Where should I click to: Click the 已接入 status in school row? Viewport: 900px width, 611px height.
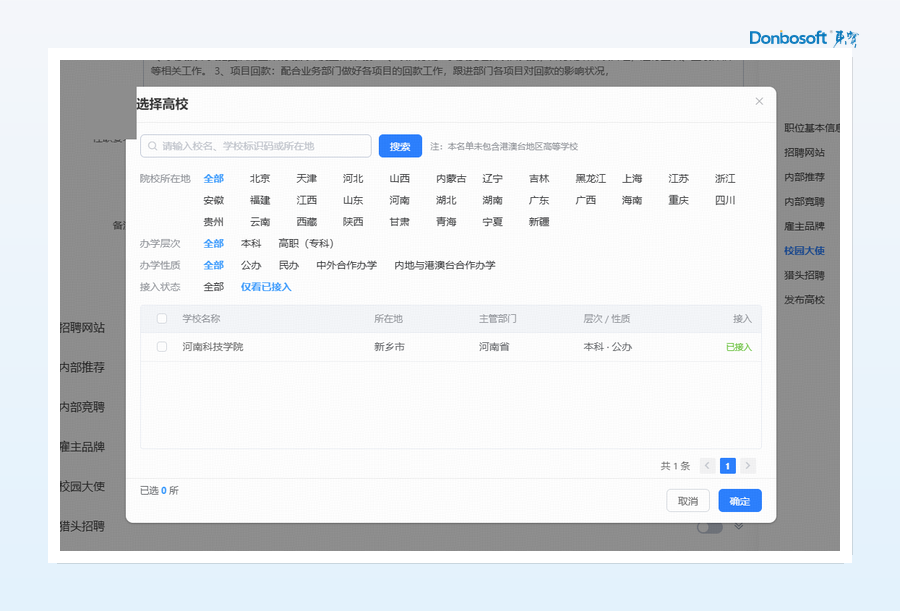click(739, 347)
